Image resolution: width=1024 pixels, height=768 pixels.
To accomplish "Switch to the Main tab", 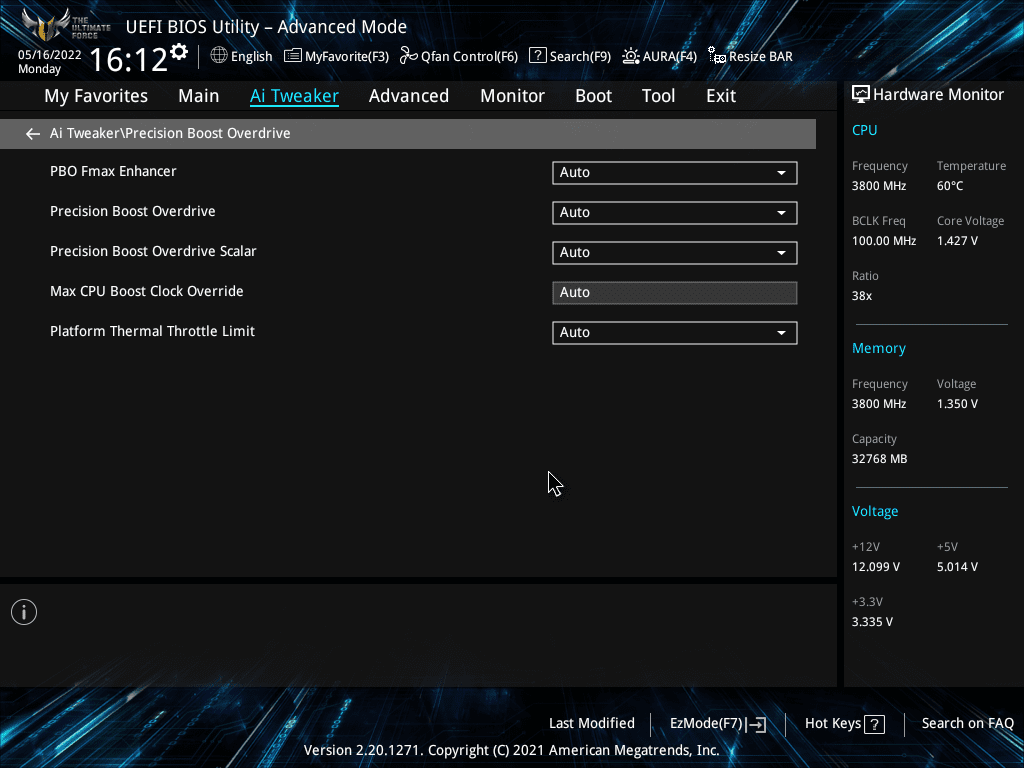I will [199, 96].
